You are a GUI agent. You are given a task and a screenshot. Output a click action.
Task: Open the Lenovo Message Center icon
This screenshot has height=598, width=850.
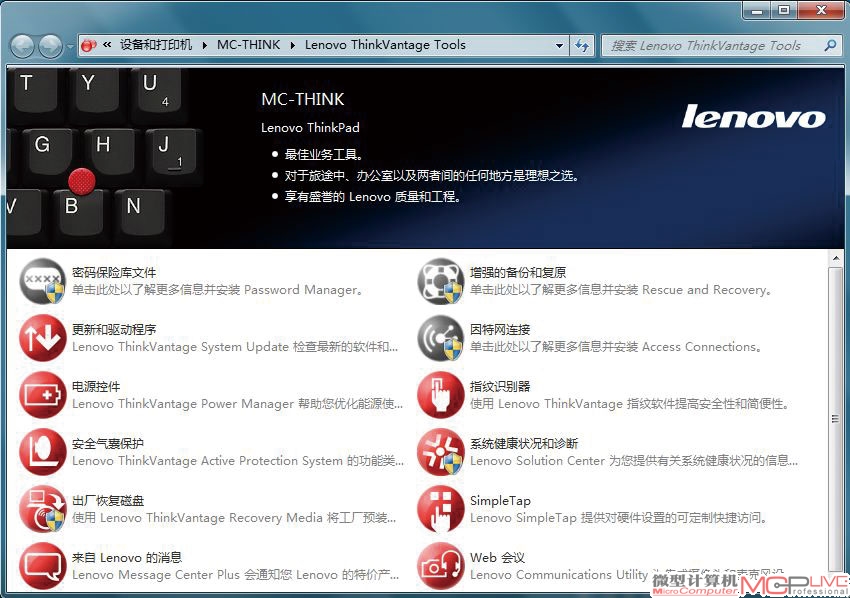click(x=42, y=566)
